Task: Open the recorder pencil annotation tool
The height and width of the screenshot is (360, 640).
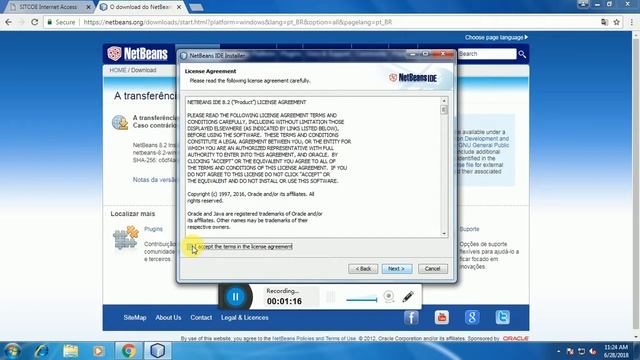Action: point(408,296)
